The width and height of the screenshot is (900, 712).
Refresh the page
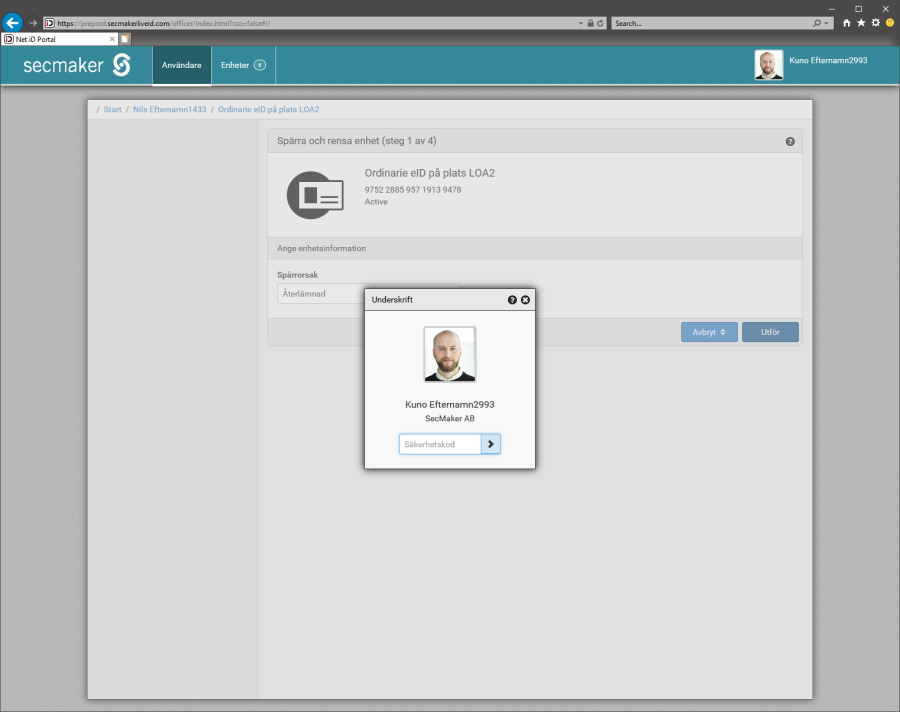coord(600,24)
